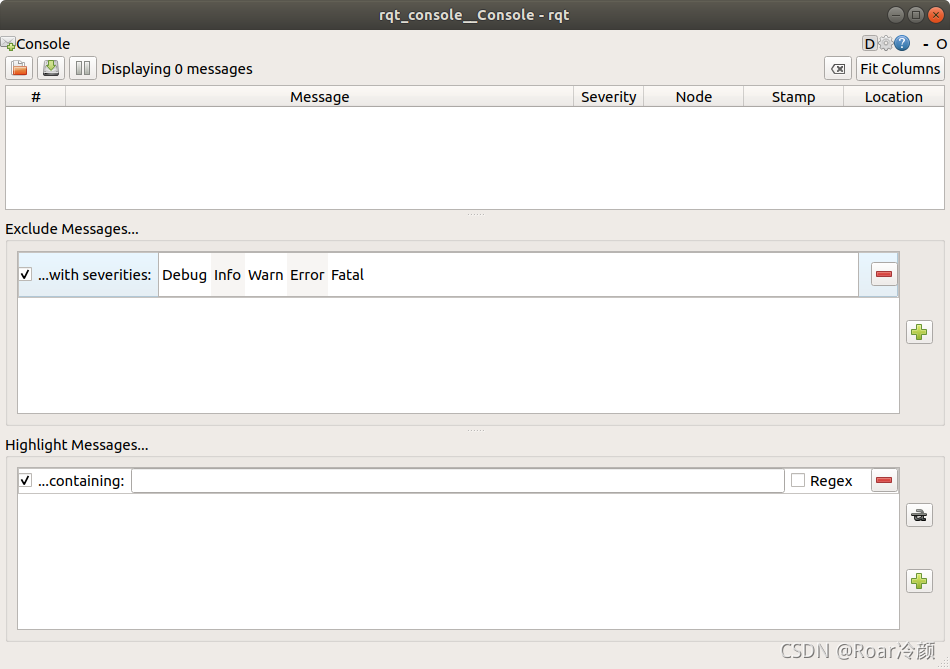The width and height of the screenshot is (950, 669).
Task: Load messages from file using folder icon
Action: [19, 68]
